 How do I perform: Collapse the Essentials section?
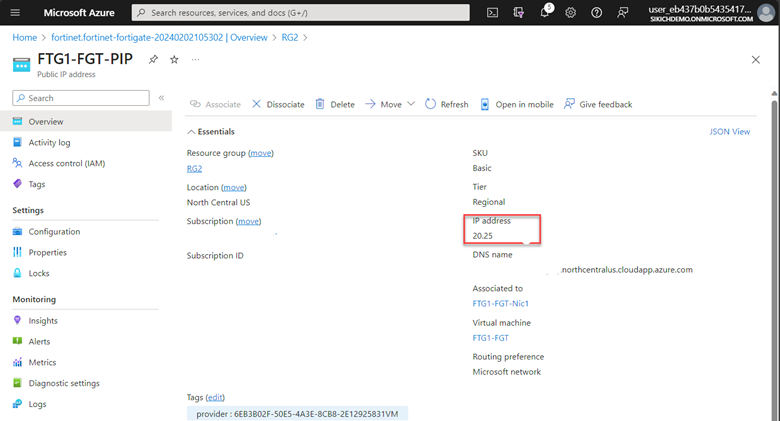pos(192,131)
